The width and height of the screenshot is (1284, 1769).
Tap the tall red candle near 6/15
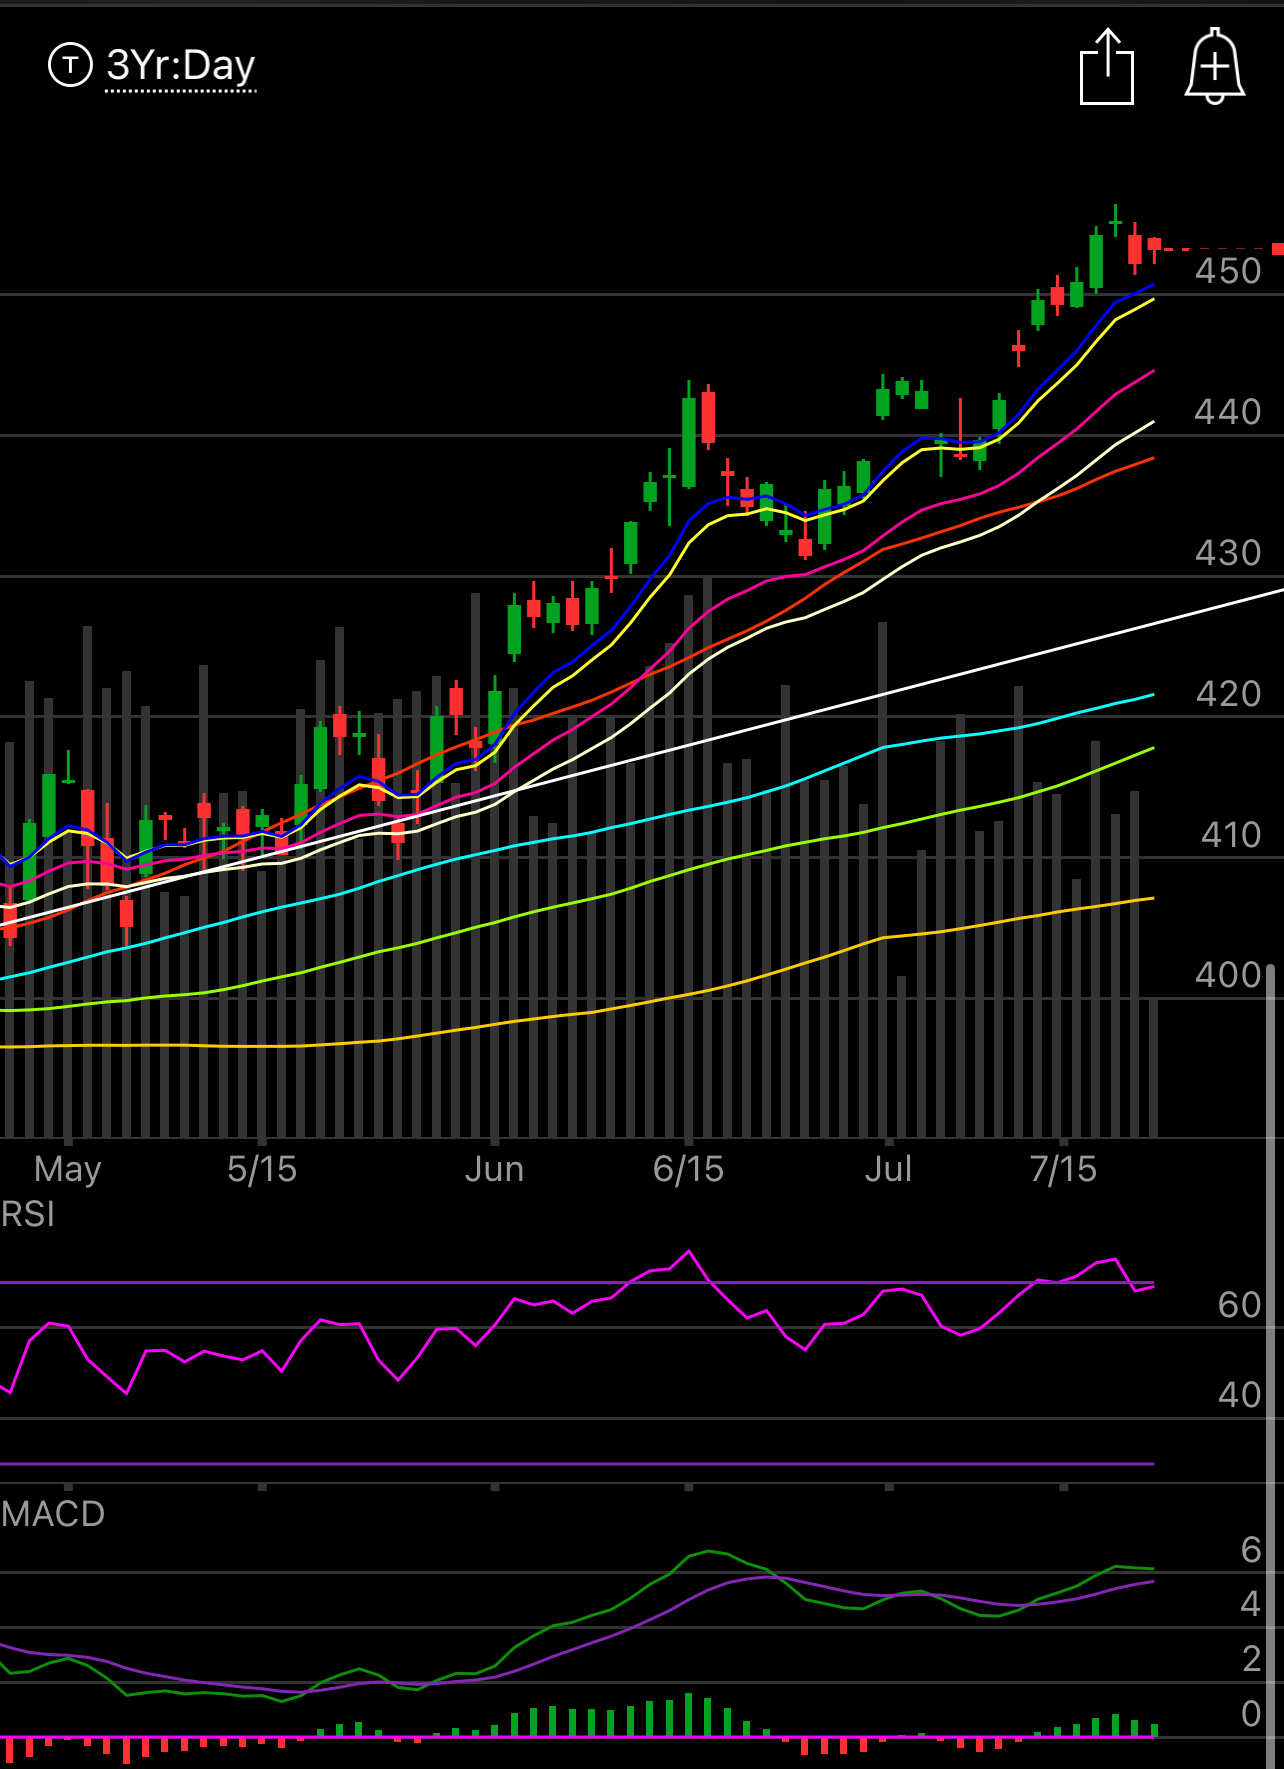pyautogui.click(x=708, y=417)
